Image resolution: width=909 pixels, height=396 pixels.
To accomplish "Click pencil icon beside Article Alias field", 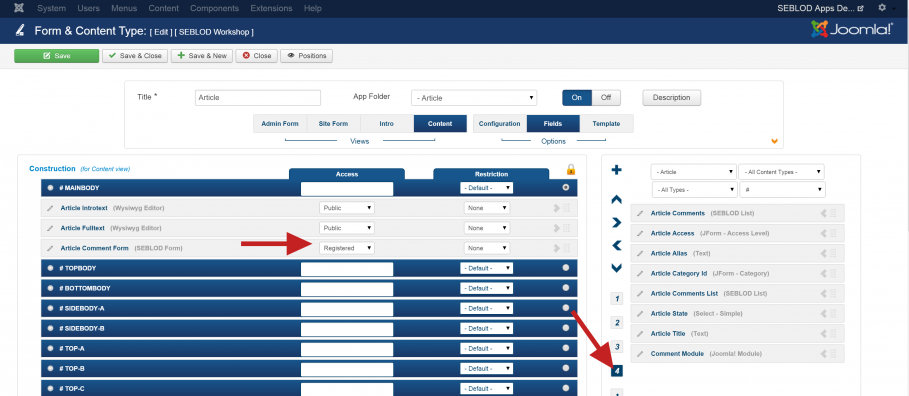I will (640, 253).
